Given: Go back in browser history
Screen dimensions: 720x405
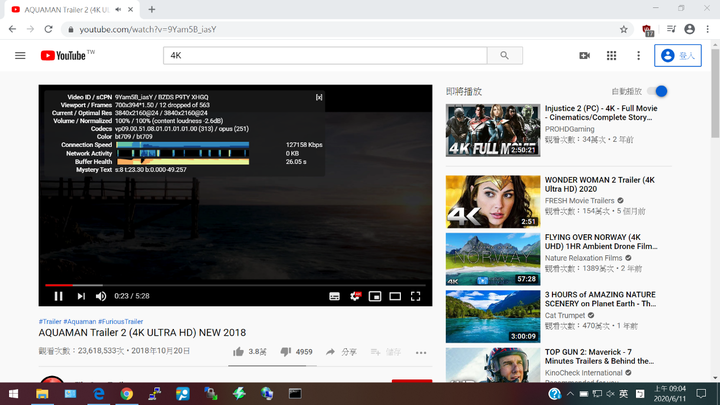Looking at the screenshot, I should [x=12, y=29].
